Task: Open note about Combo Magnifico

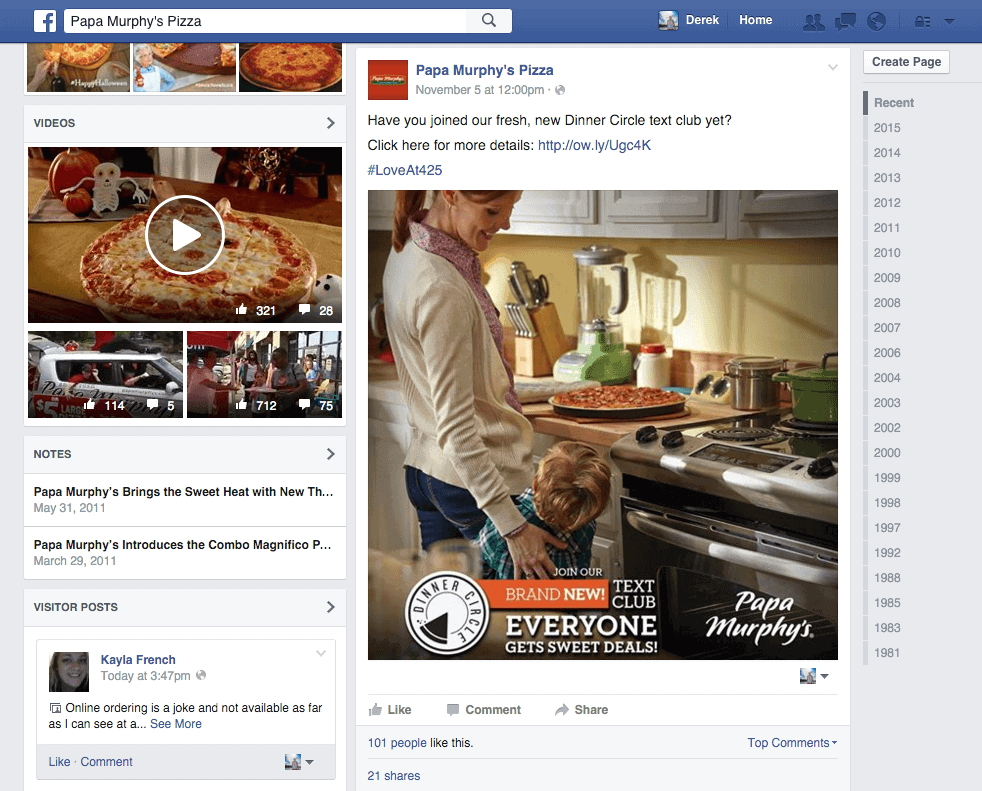Action: [x=182, y=545]
